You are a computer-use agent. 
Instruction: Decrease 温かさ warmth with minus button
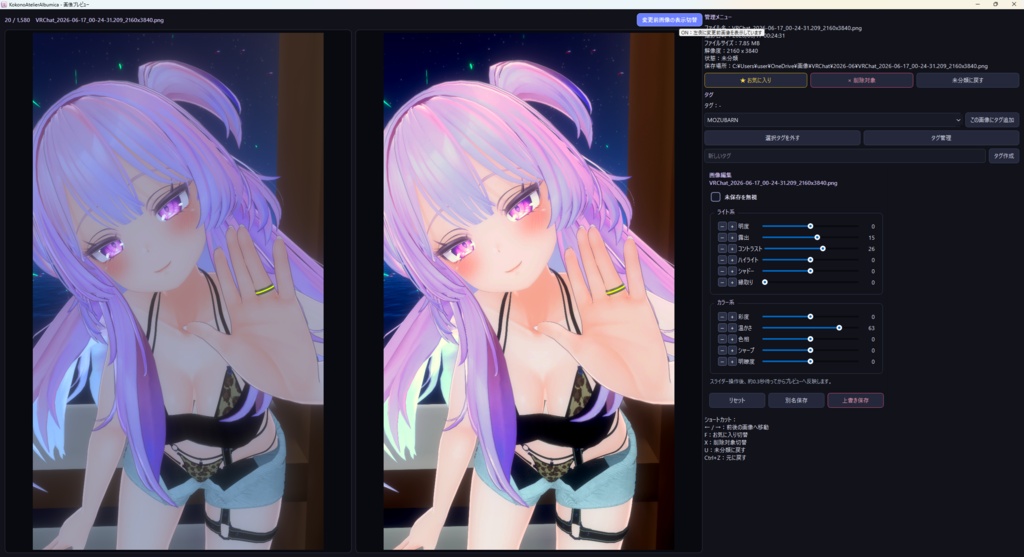point(722,328)
